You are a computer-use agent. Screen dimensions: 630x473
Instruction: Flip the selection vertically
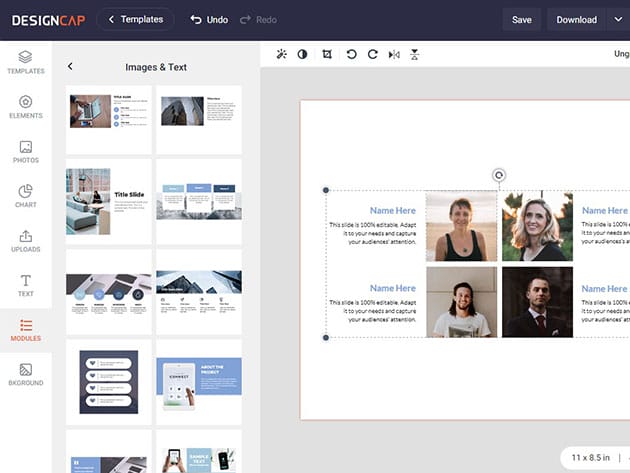pyautogui.click(x=415, y=54)
